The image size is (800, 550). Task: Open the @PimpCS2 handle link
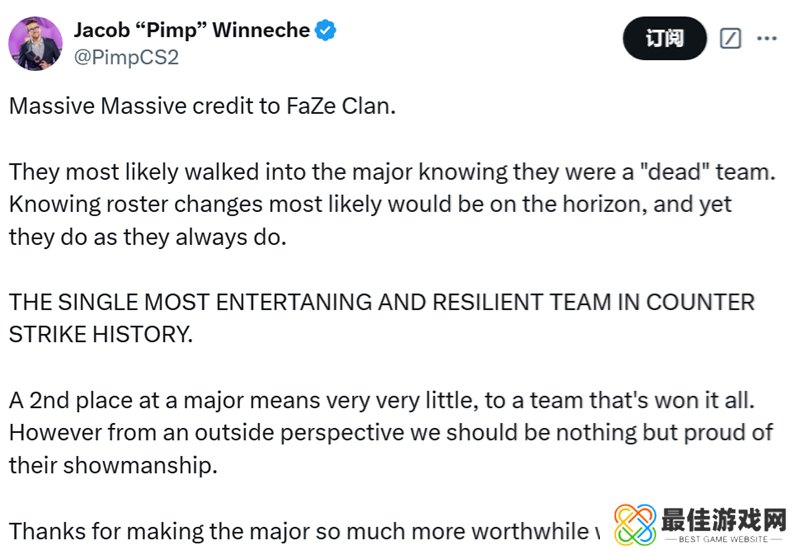point(126,57)
